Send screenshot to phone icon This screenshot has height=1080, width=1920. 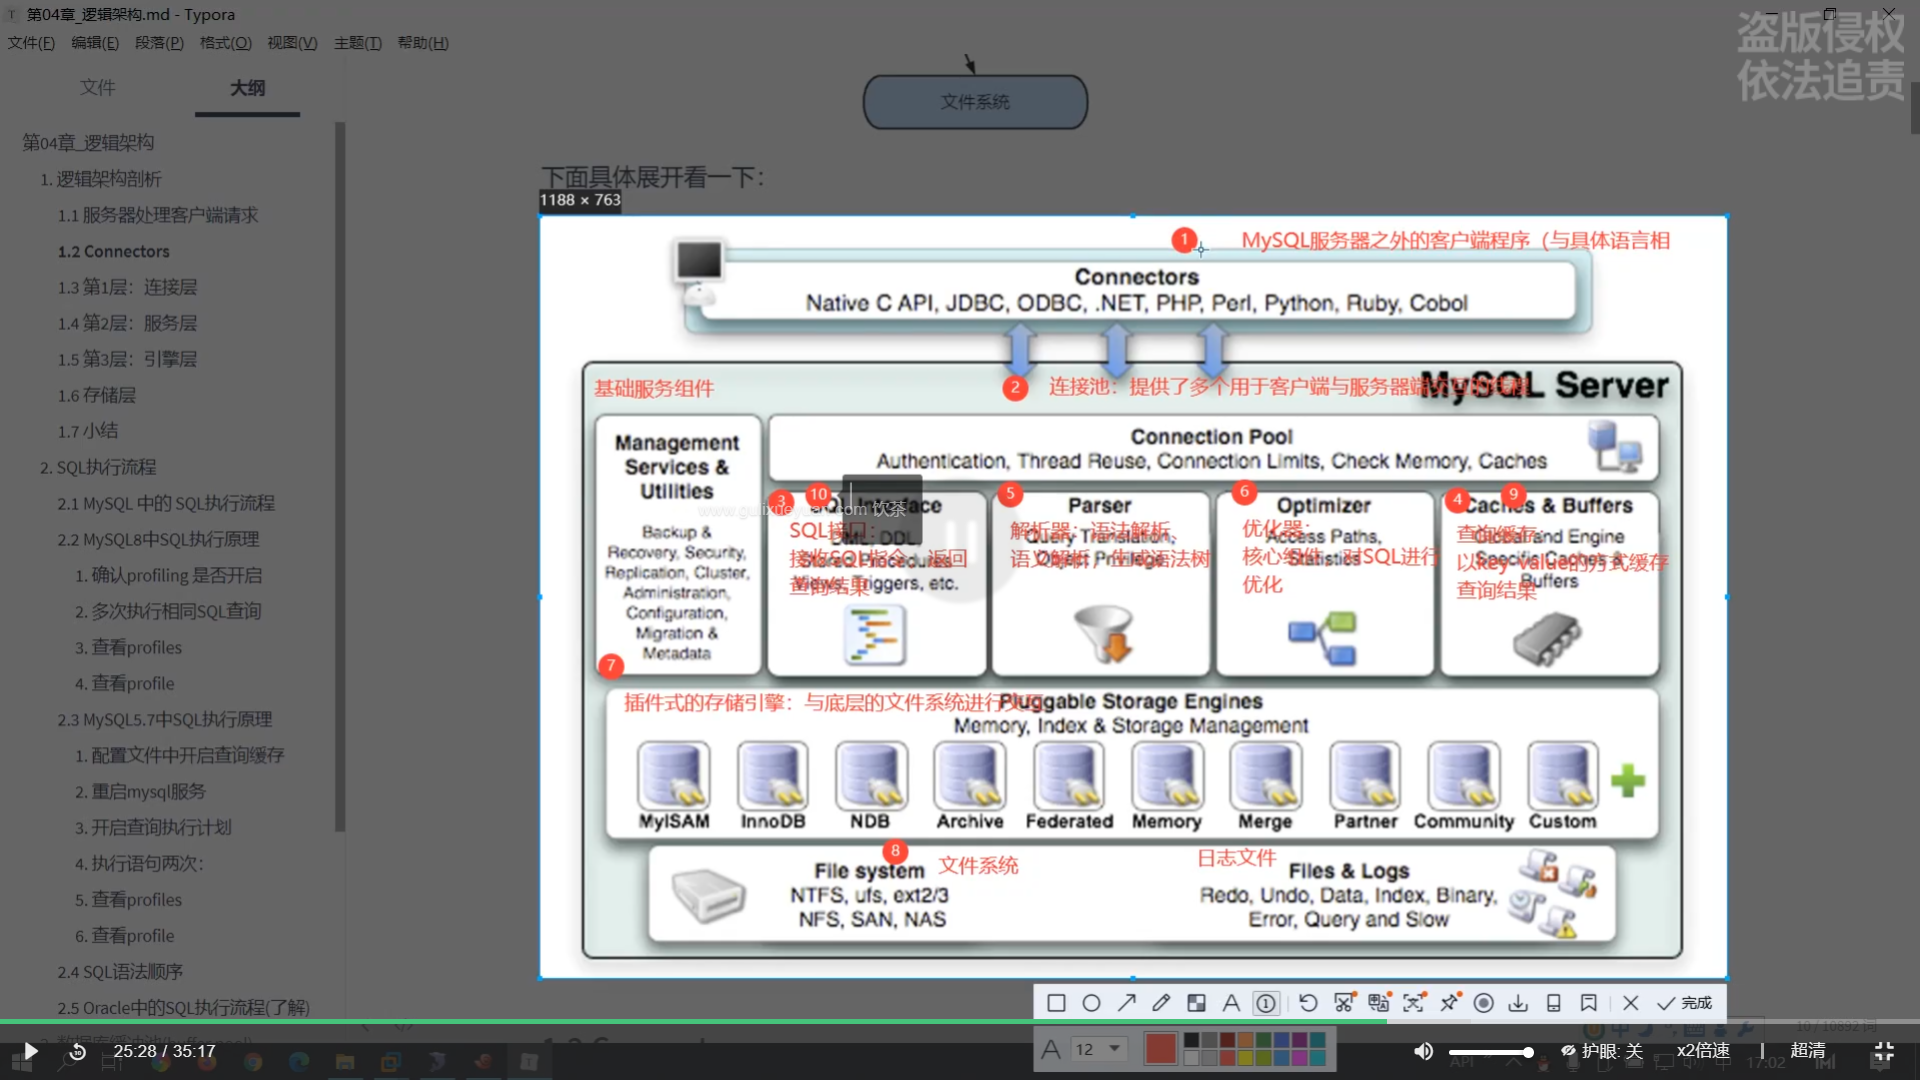pyautogui.click(x=1553, y=1003)
